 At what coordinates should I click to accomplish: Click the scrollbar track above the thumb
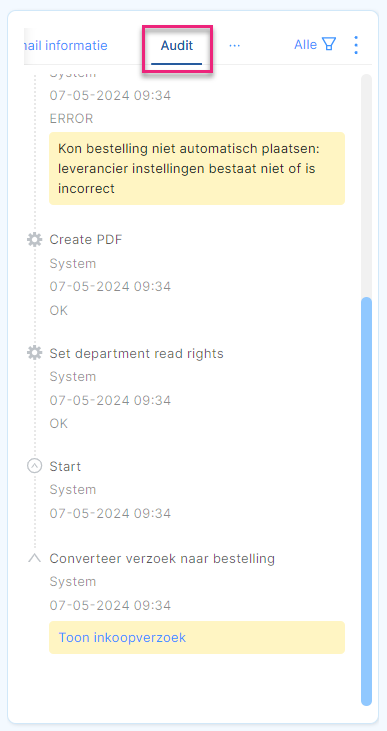pyautogui.click(x=366, y=186)
